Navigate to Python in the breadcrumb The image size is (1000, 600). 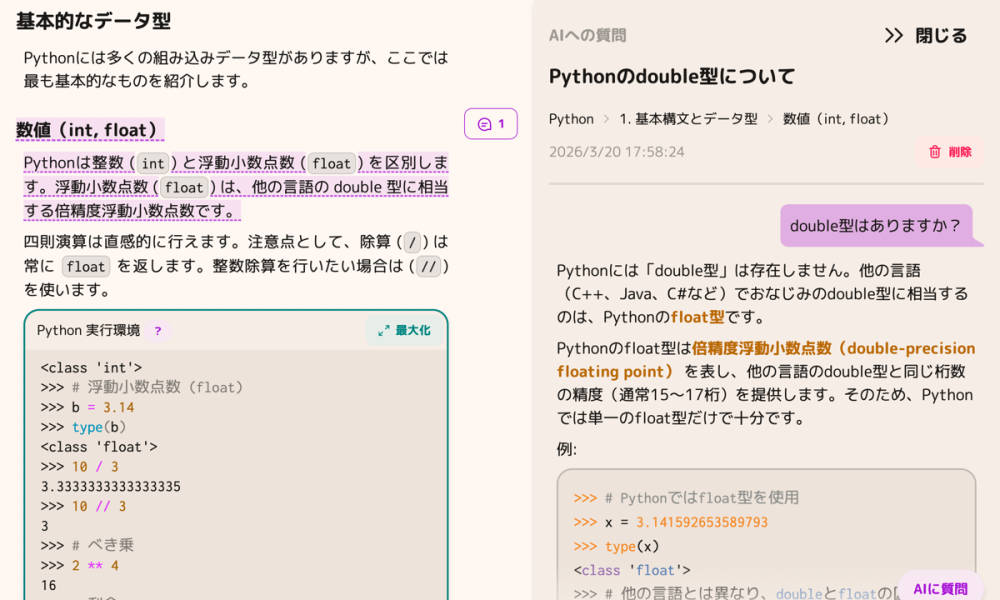click(571, 118)
